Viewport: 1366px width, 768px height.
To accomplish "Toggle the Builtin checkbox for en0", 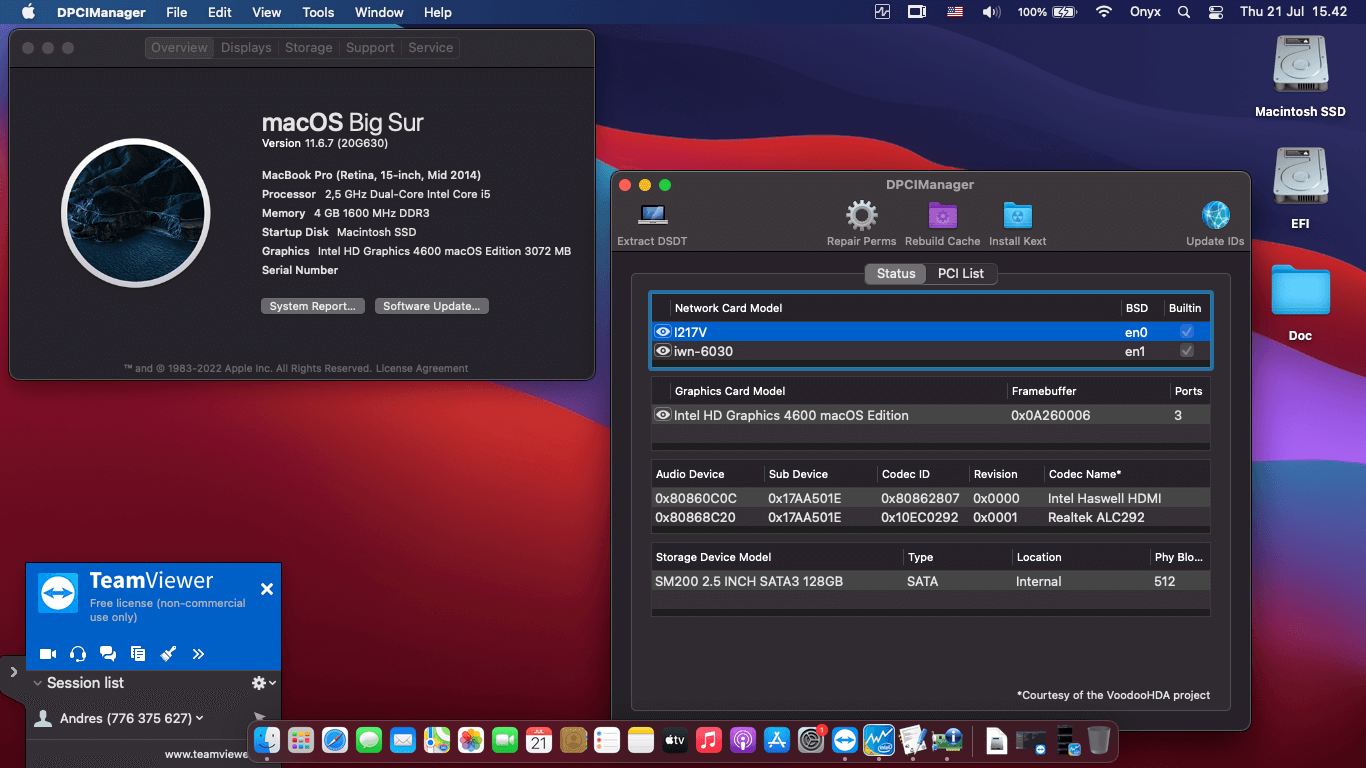I will (x=1187, y=331).
